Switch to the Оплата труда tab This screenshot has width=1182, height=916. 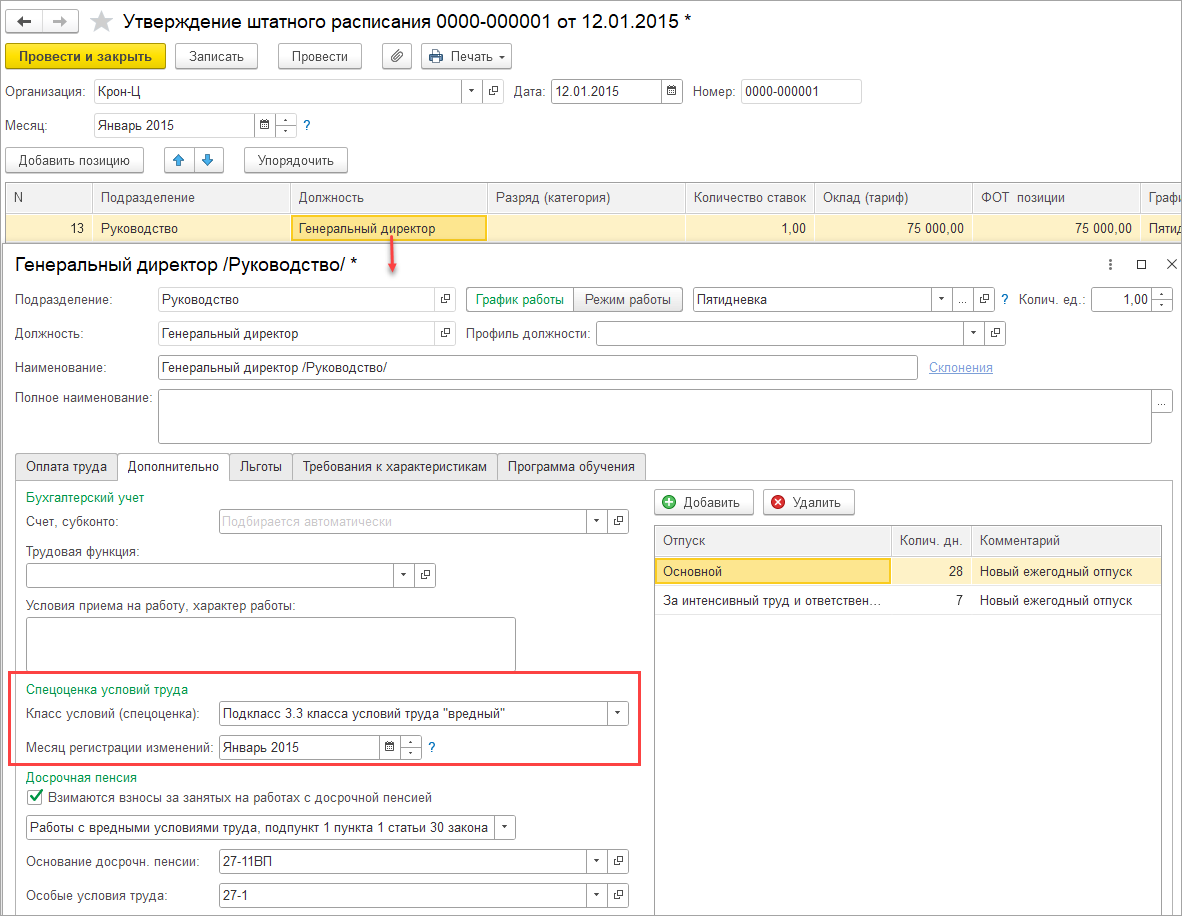[67, 467]
